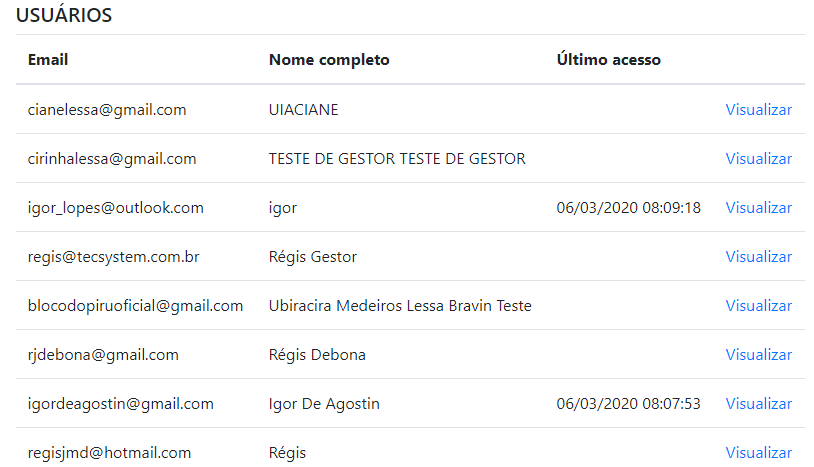
Task: Select the cianelessa@gmail.com email cell
Action: click(x=107, y=110)
